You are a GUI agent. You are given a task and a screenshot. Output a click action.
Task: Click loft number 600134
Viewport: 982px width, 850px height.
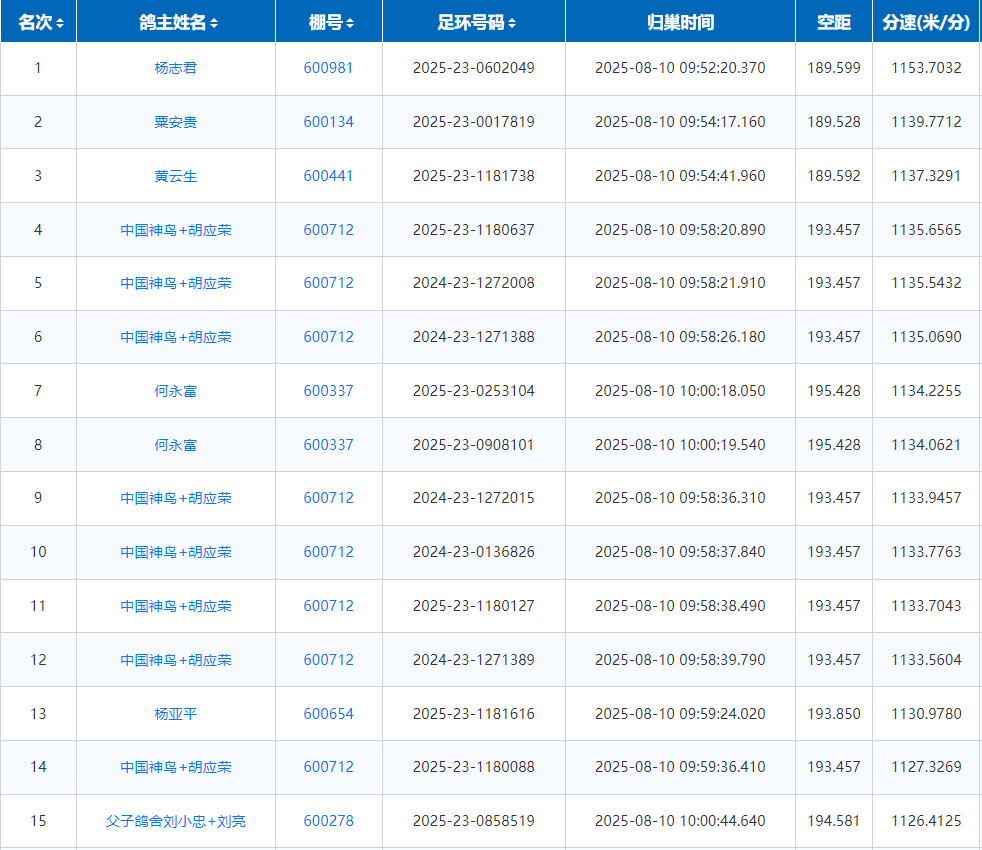[328, 122]
